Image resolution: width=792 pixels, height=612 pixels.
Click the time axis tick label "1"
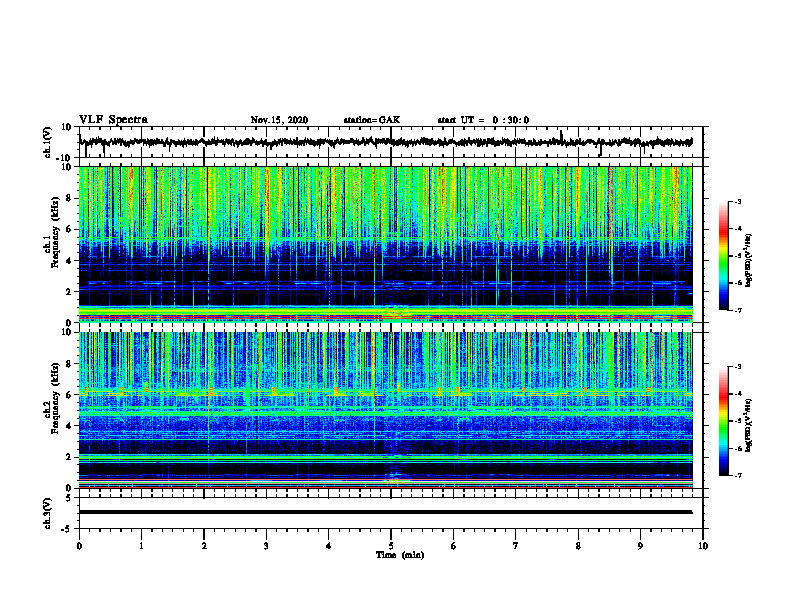click(x=141, y=546)
